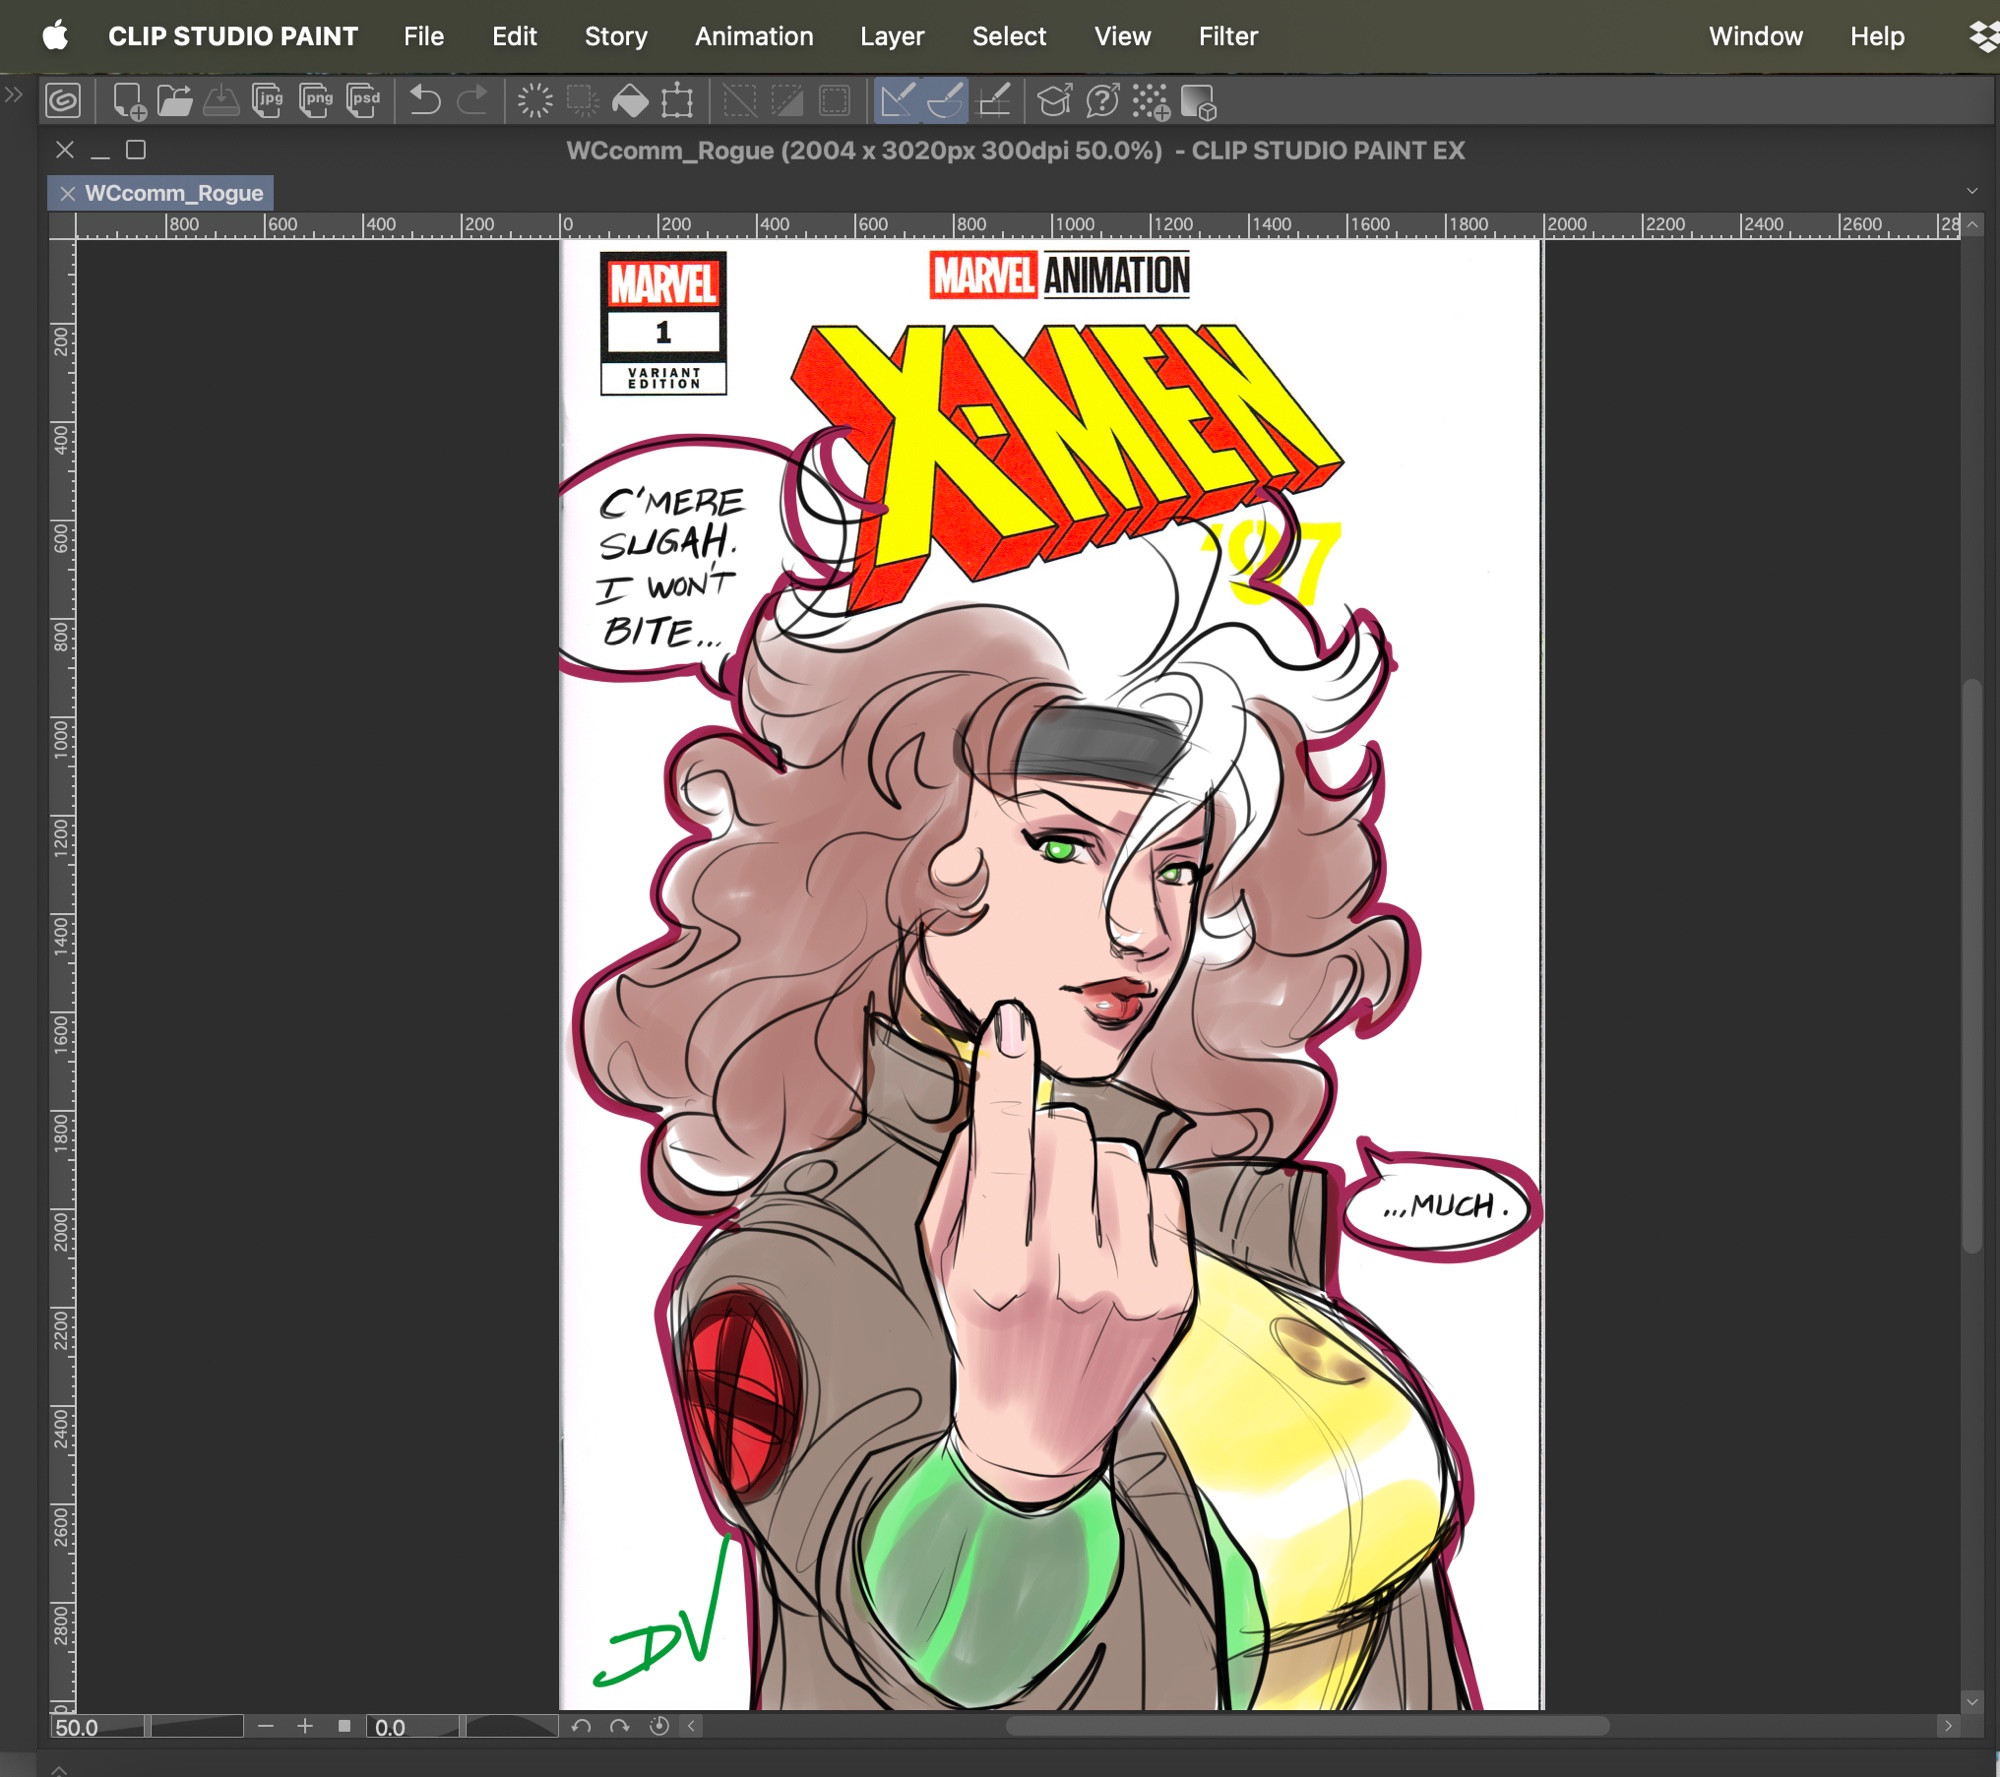Expand the collapsed left palette dock arrows
Image resolution: width=2000 pixels, height=1777 pixels.
(x=14, y=95)
